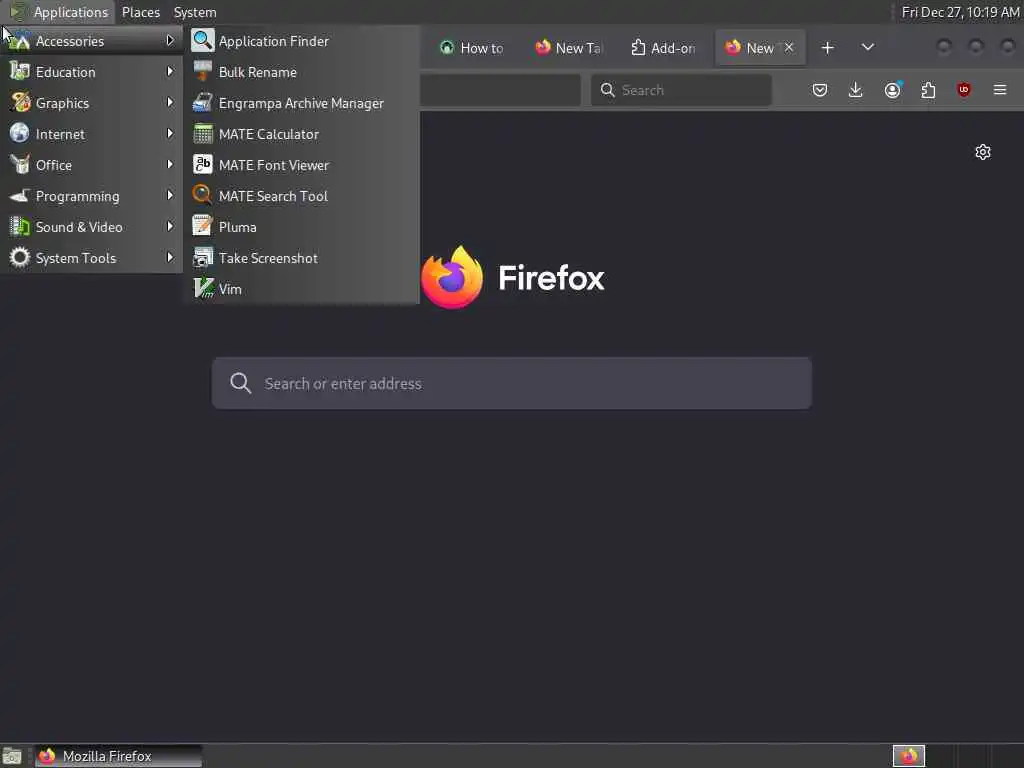
Task: Click the Take Screenshot camera icon
Action: 202,257
